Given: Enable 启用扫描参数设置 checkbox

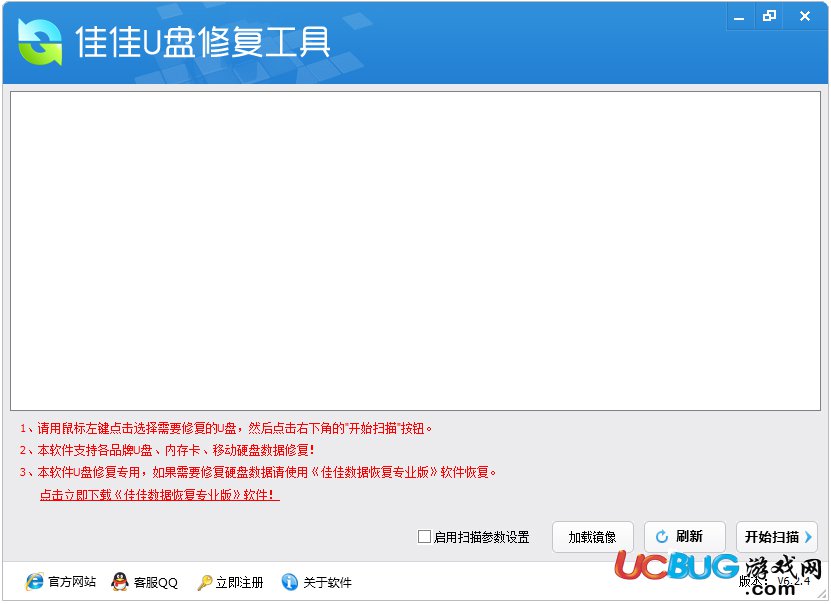Looking at the screenshot, I should pyautogui.click(x=424, y=537).
